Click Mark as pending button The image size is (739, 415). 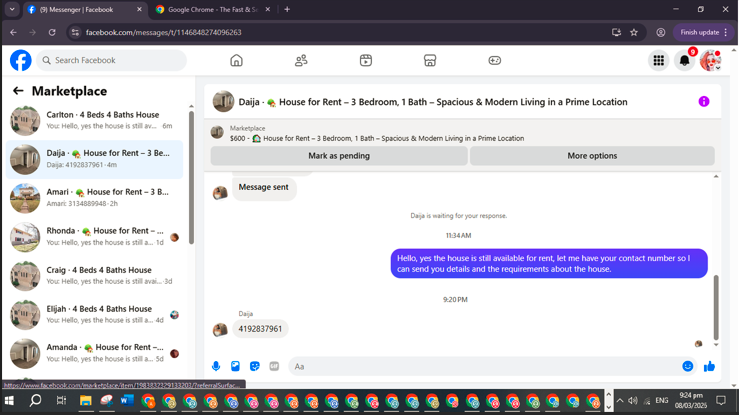pos(339,155)
